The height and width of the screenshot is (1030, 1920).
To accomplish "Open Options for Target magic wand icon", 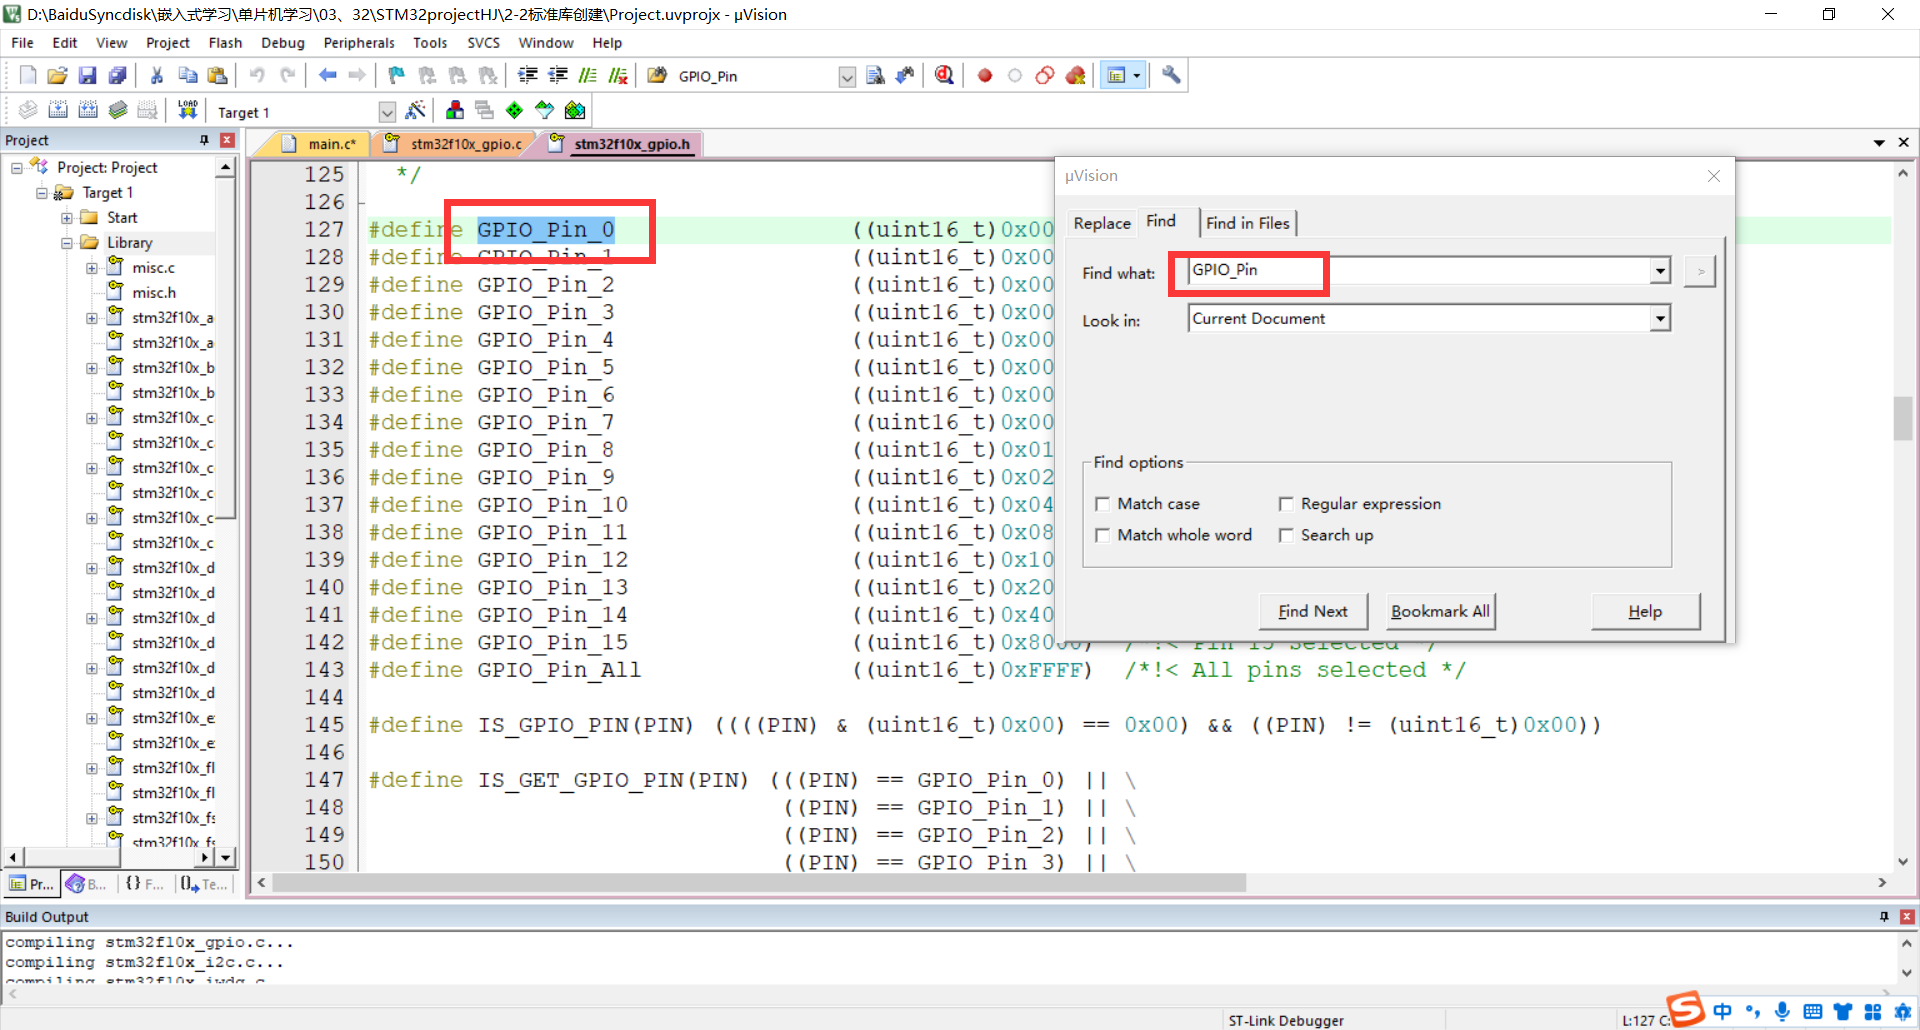I will (x=416, y=110).
